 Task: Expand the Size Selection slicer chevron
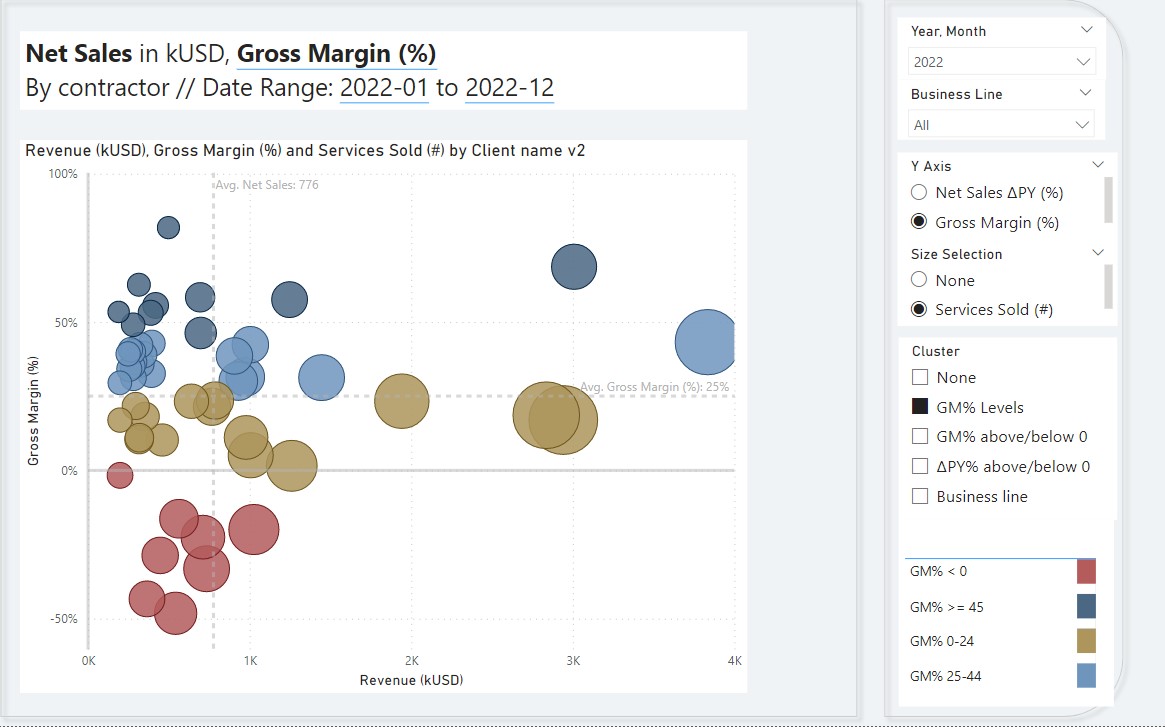[1098, 253]
